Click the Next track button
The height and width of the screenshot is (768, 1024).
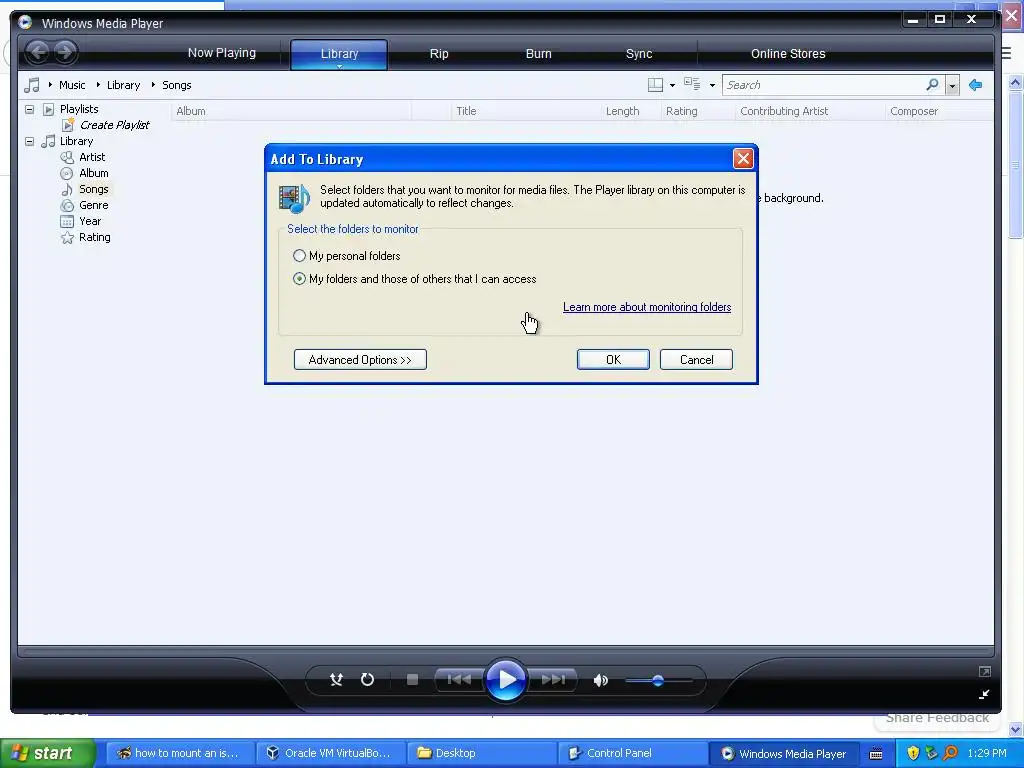pyautogui.click(x=552, y=680)
